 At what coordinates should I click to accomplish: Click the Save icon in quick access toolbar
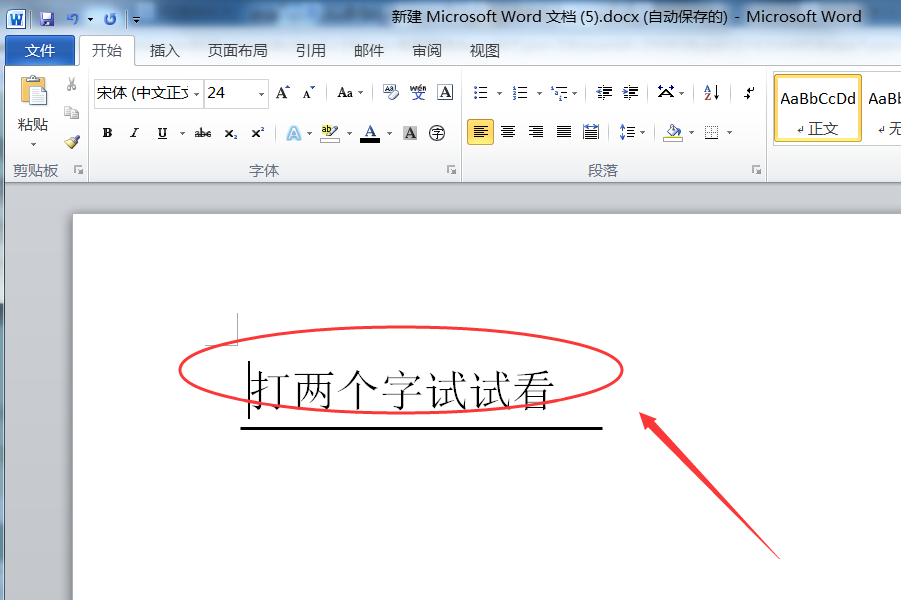(46, 18)
